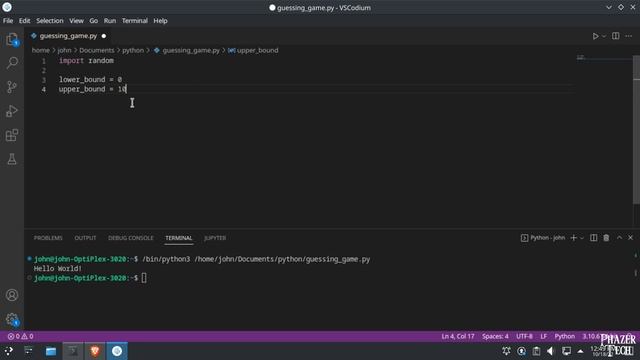Click 'UTF-8' encoding status
This screenshot has height=360, width=640.
(x=524, y=336)
